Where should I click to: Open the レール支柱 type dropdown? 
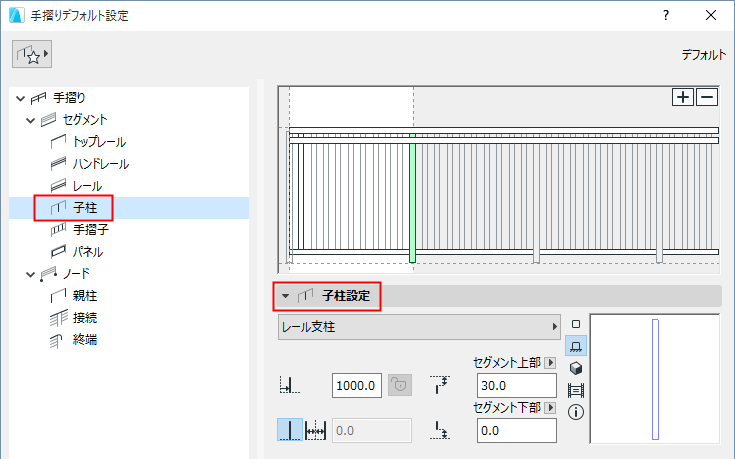pyautogui.click(x=420, y=327)
